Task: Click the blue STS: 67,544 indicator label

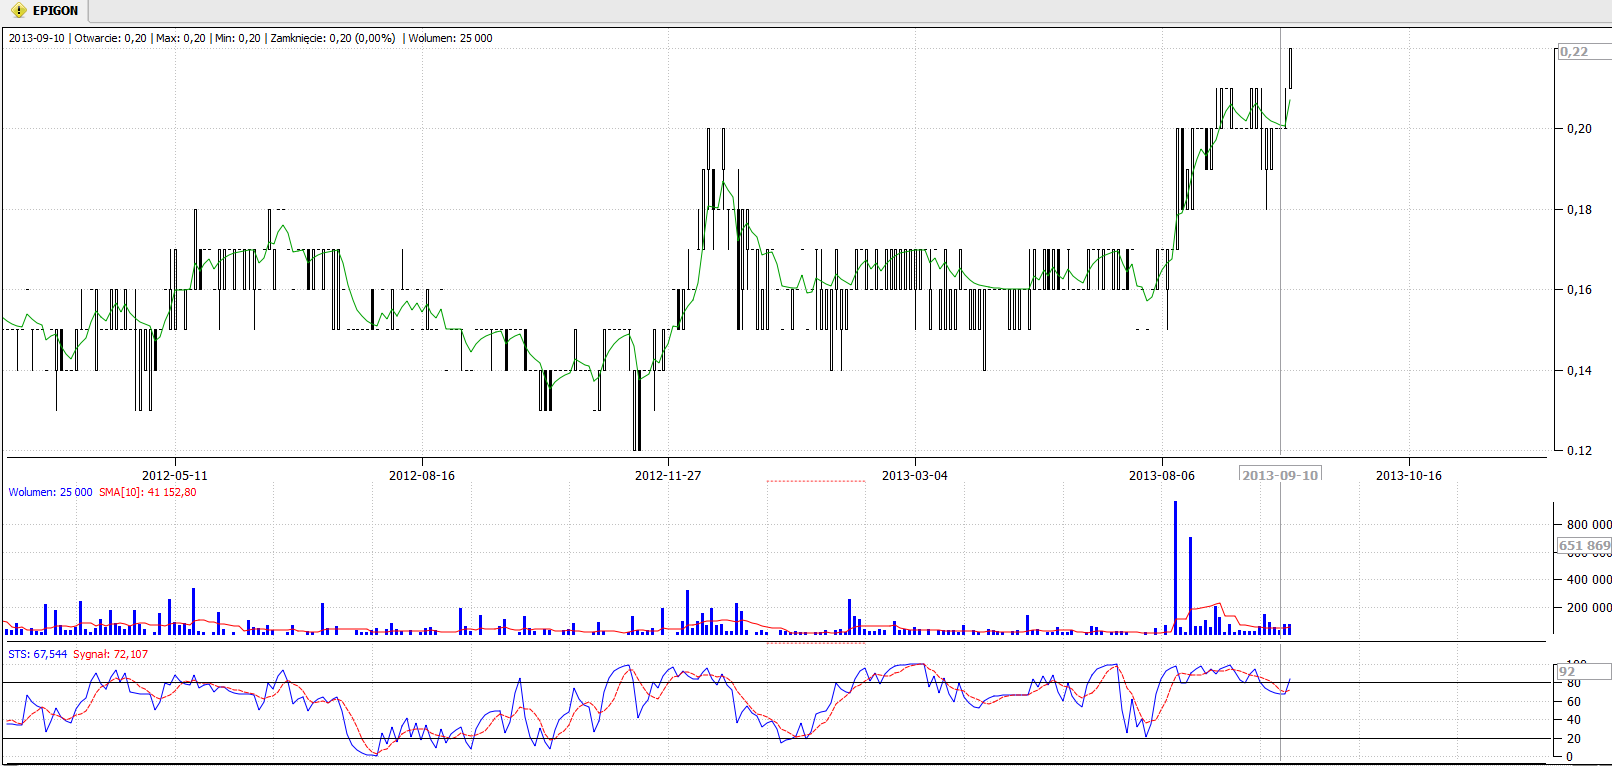Action: pyautogui.click(x=38, y=654)
